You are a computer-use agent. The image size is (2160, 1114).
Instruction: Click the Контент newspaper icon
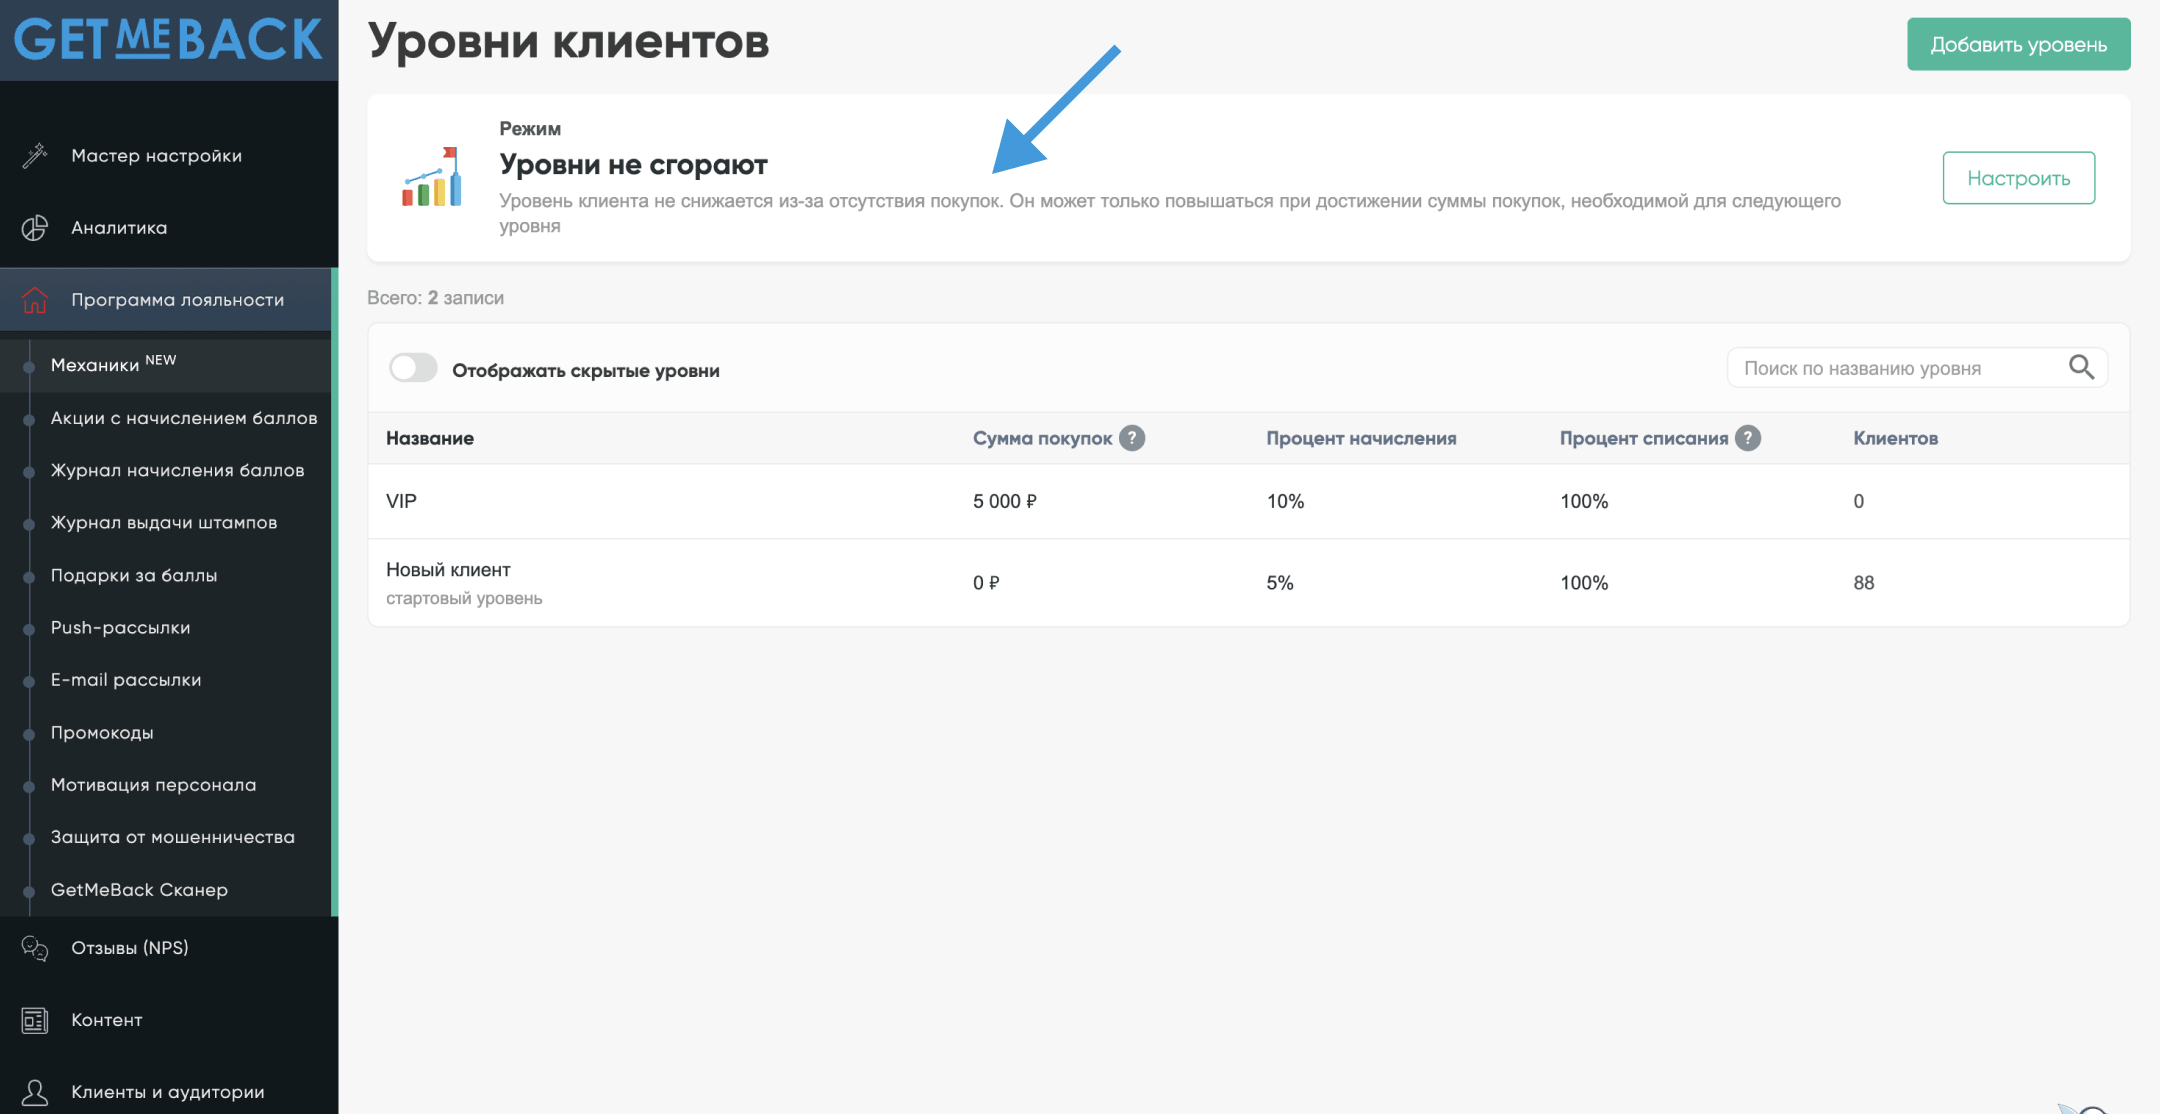(x=35, y=1020)
